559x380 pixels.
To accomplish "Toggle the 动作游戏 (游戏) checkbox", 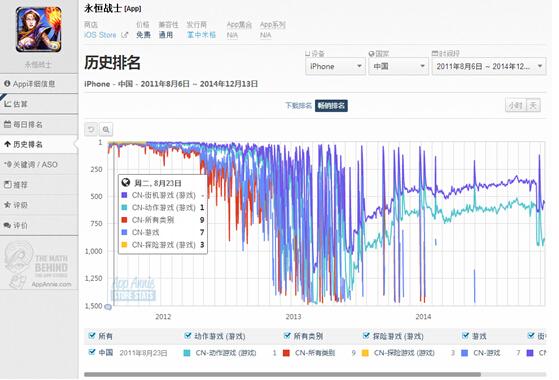I will (188, 335).
